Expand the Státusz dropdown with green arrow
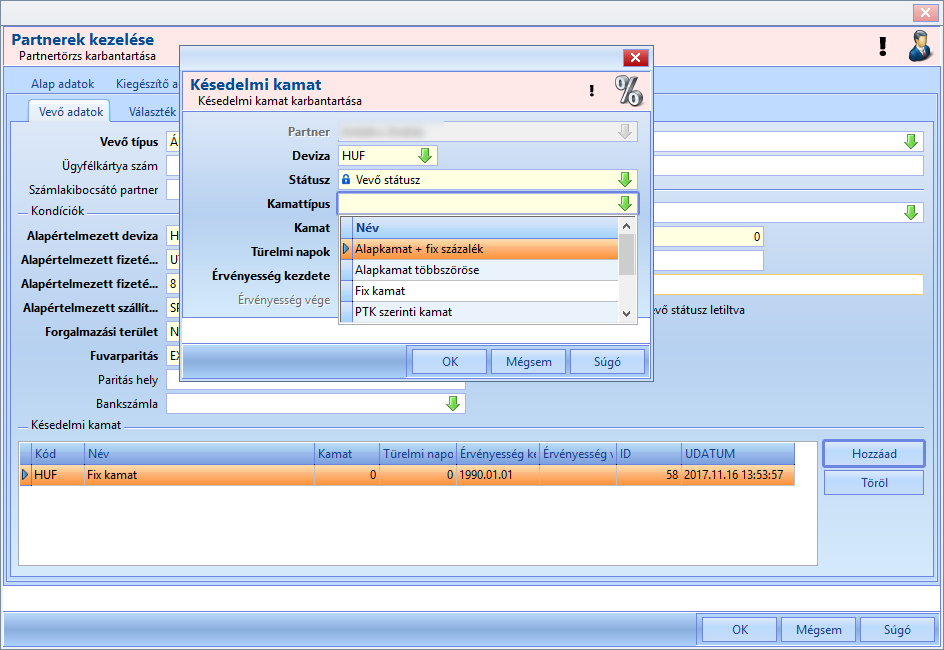Screen dimensions: 944x650 (x=625, y=179)
